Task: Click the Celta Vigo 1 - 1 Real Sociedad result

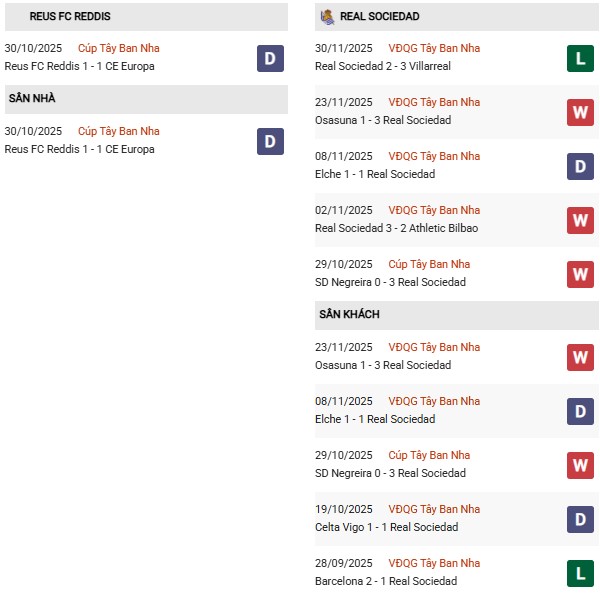Action: coord(386,527)
